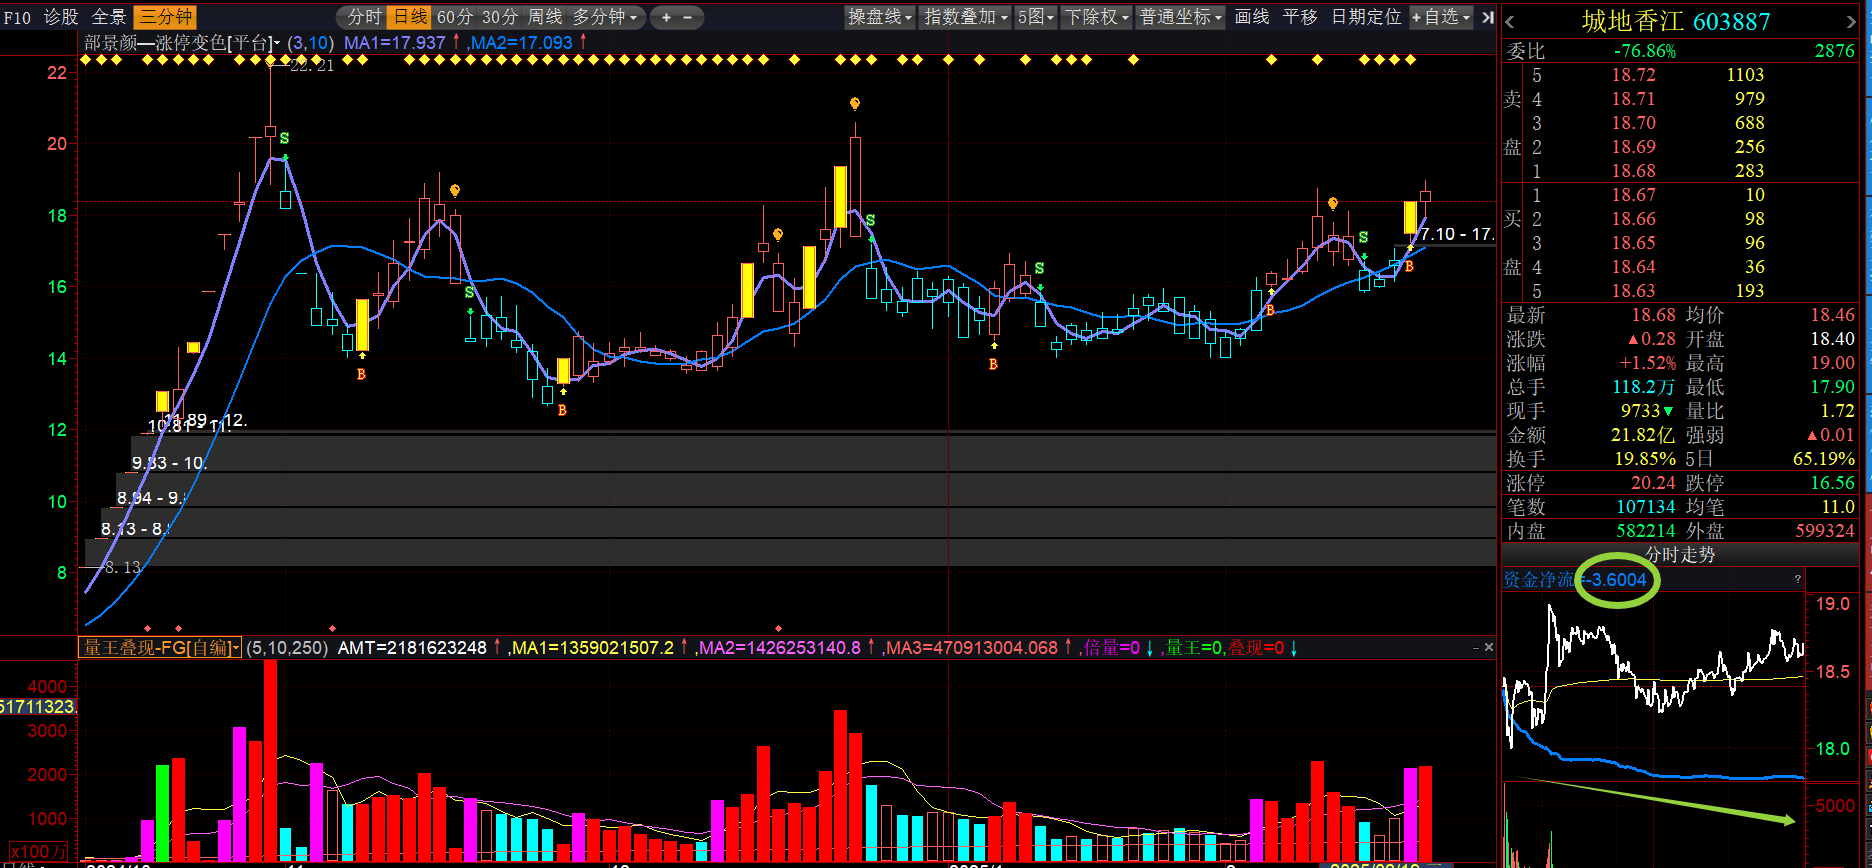
Task: Open volume indicator dropdown 量王叠现-FG[自编]
Action: tap(160, 648)
